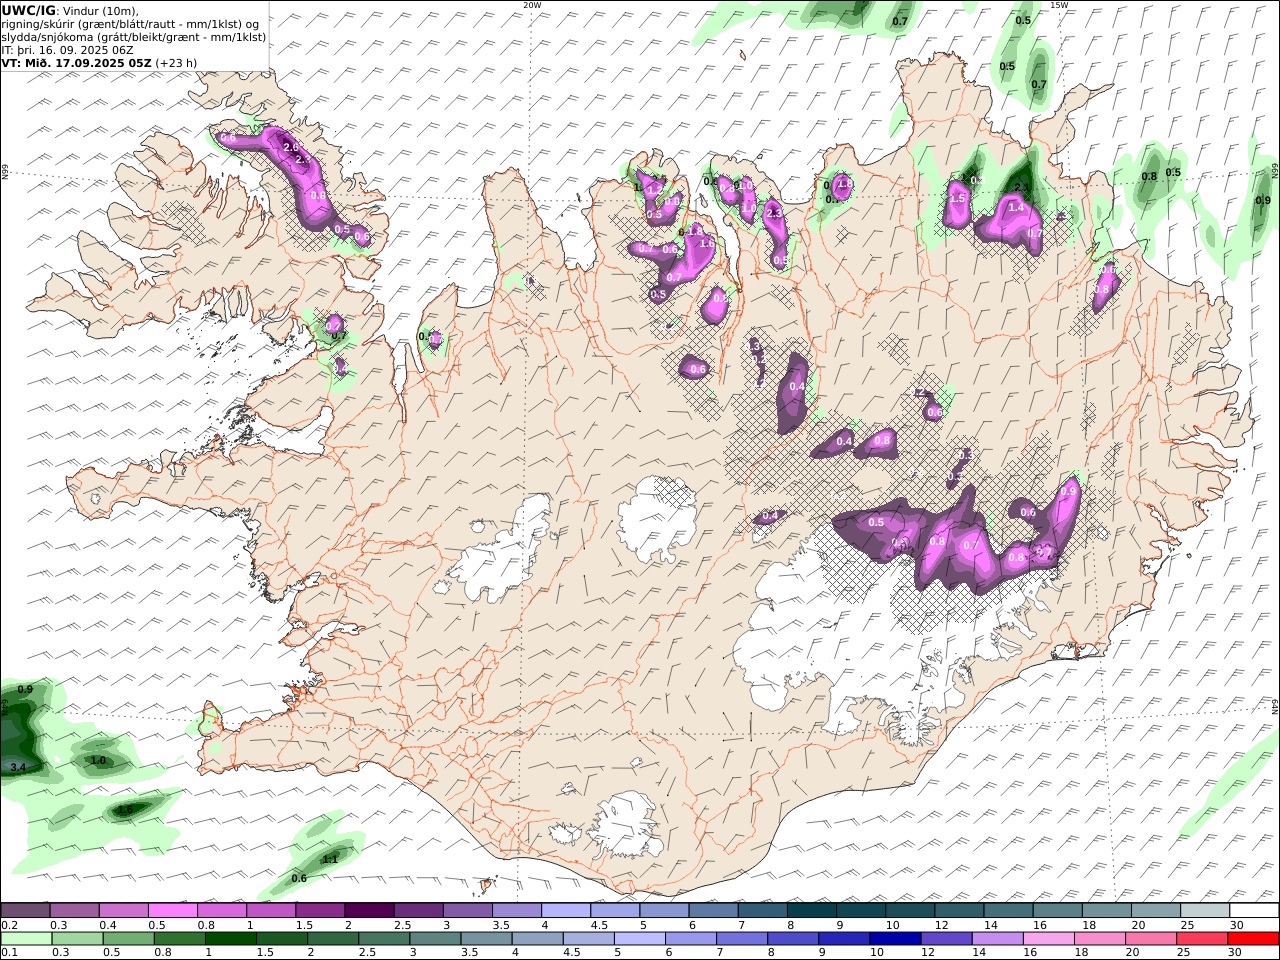Screen dimensions: 1280x960
Task: Click the rain scale swatch starting at 6
Action: coord(691,938)
